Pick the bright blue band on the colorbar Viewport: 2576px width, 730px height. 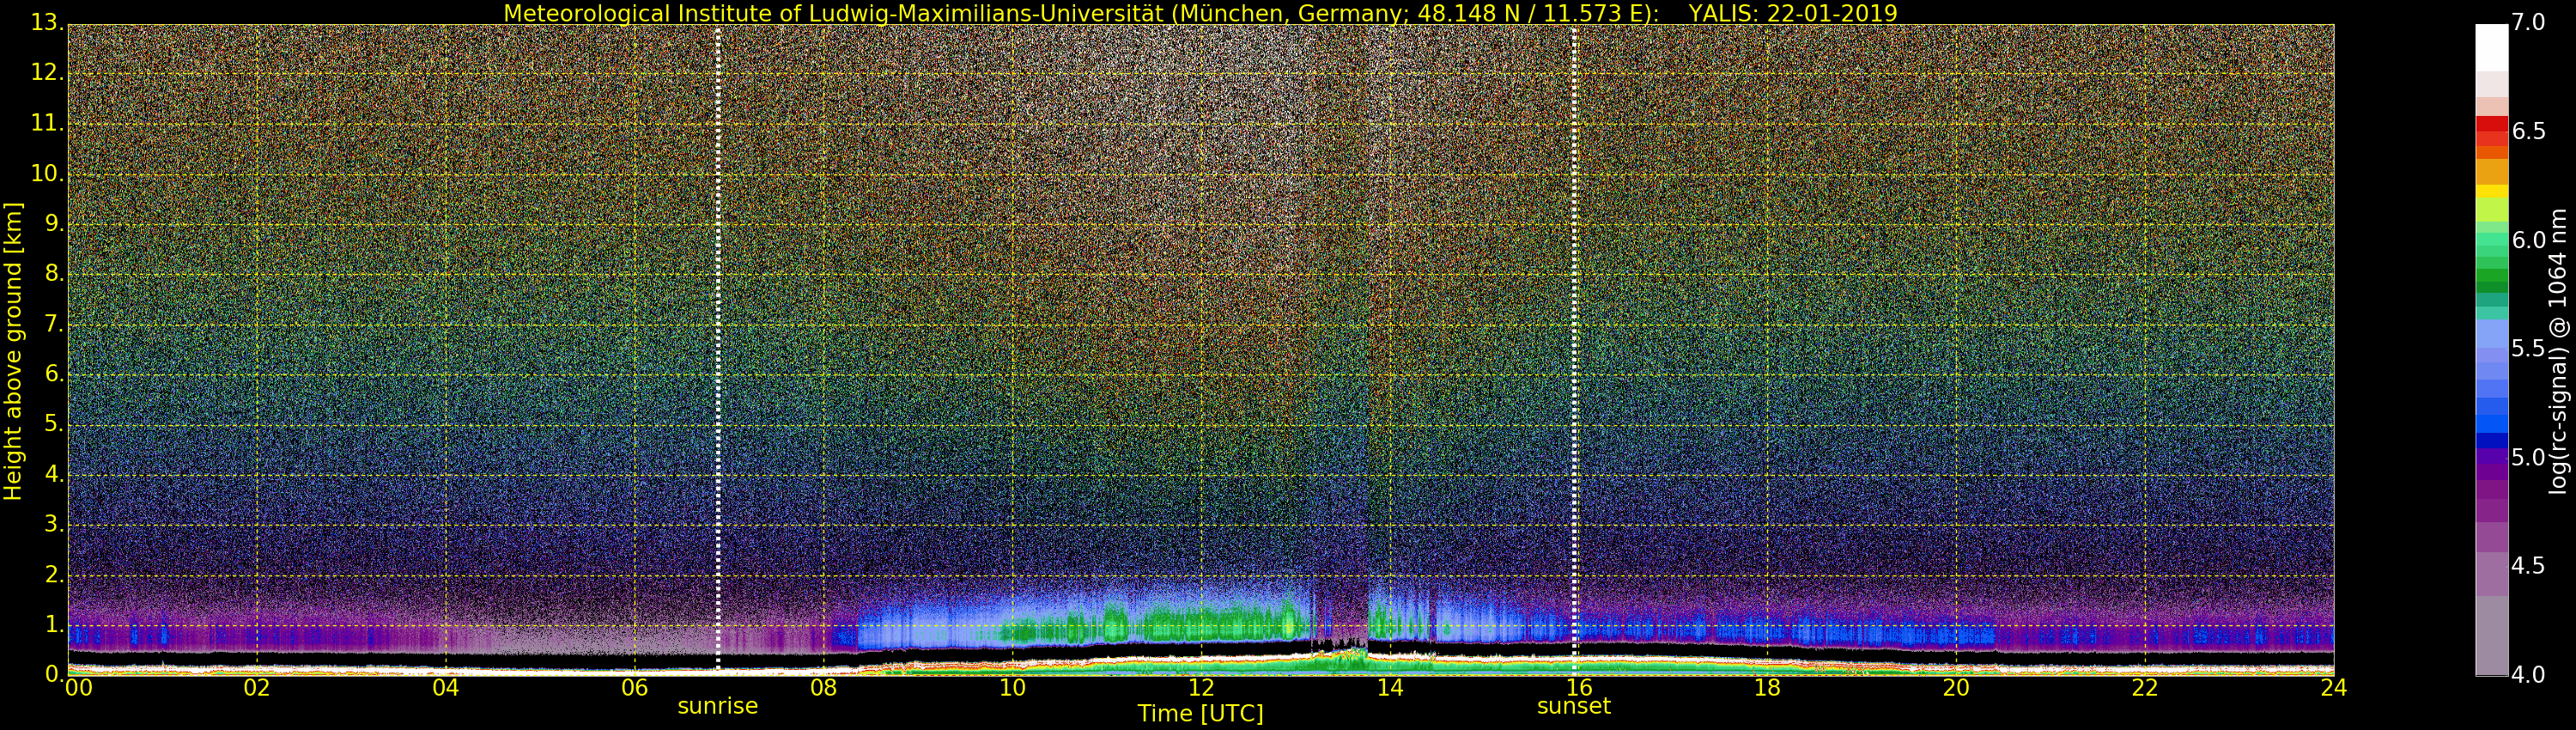coord(2492,424)
